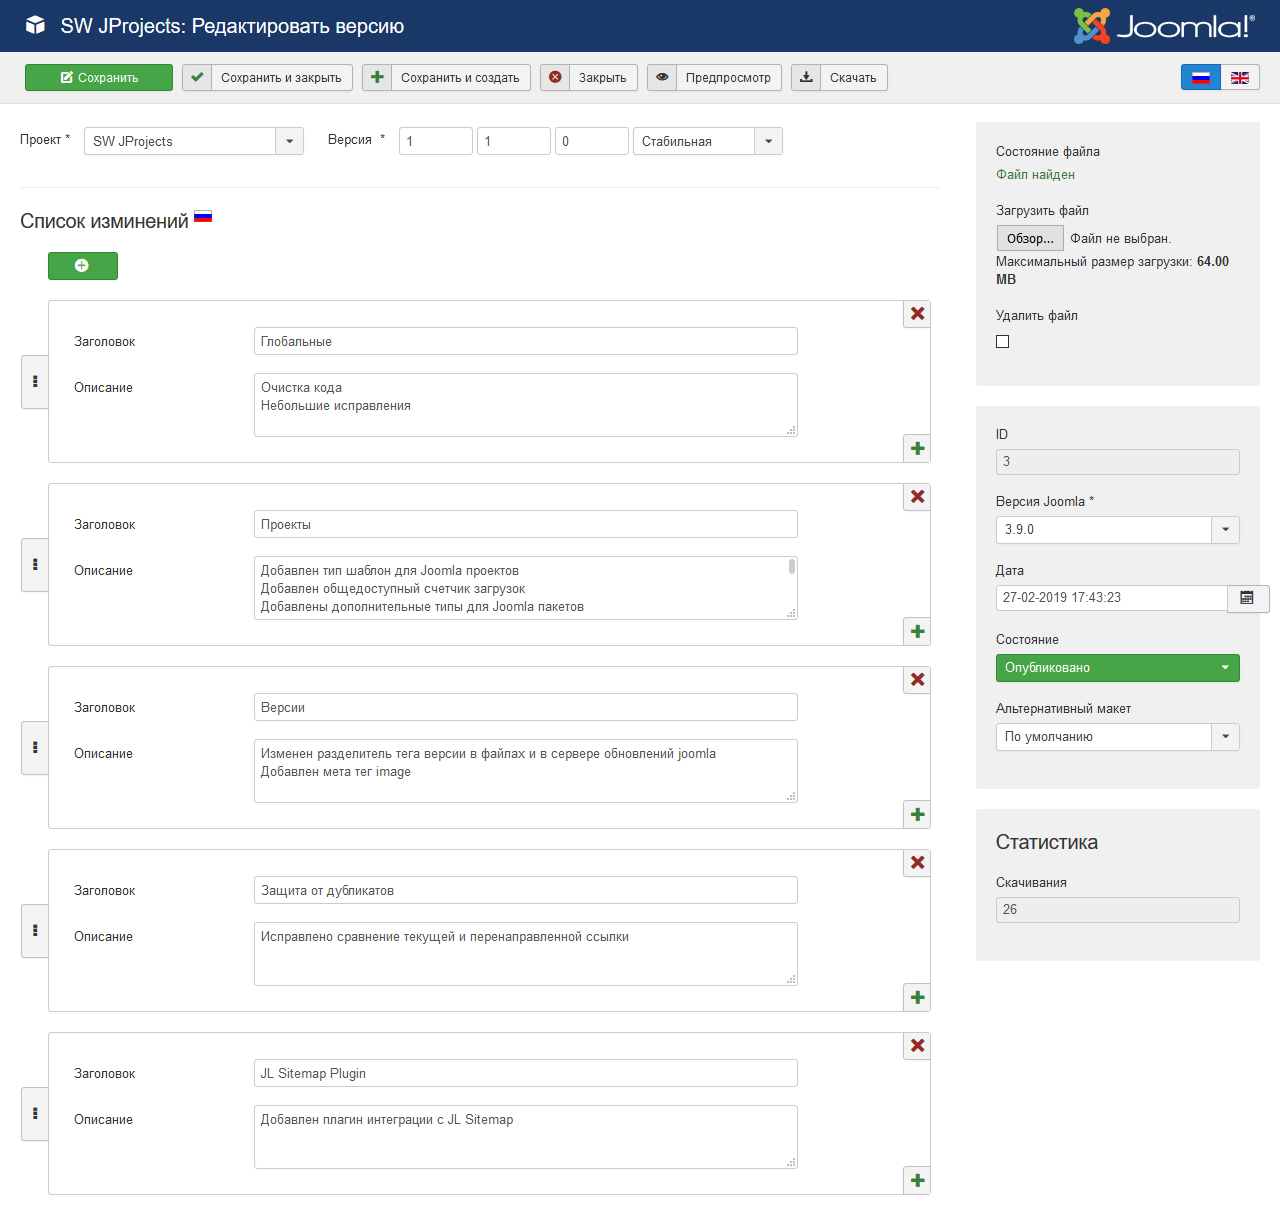The image size is (1280, 1222).
Task: Click the Файл не выбран text
Action: [x=1121, y=238]
